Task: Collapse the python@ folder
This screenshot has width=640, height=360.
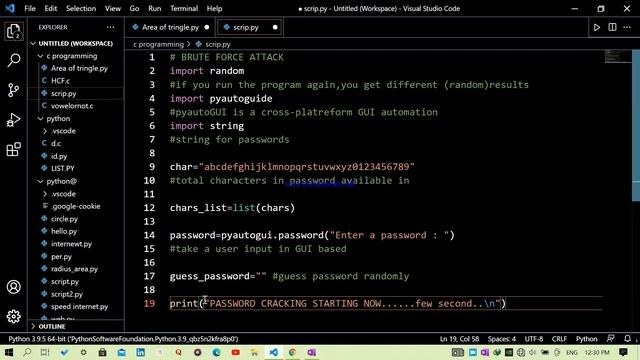Action: click(61, 181)
